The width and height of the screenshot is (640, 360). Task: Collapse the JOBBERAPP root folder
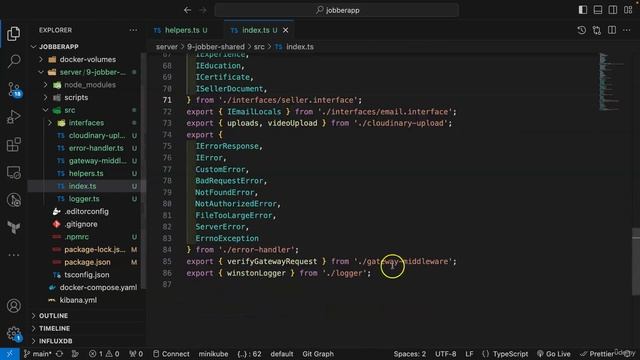(x=33, y=47)
